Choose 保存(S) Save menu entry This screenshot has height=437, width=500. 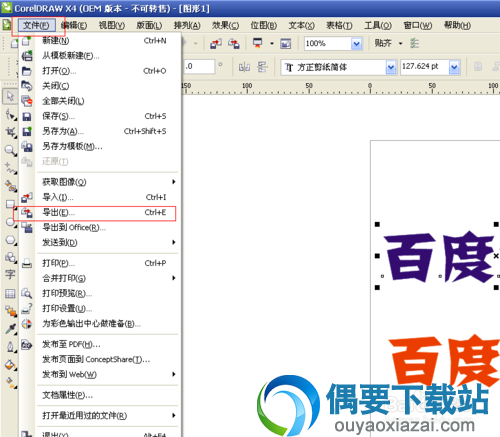point(100,116)
